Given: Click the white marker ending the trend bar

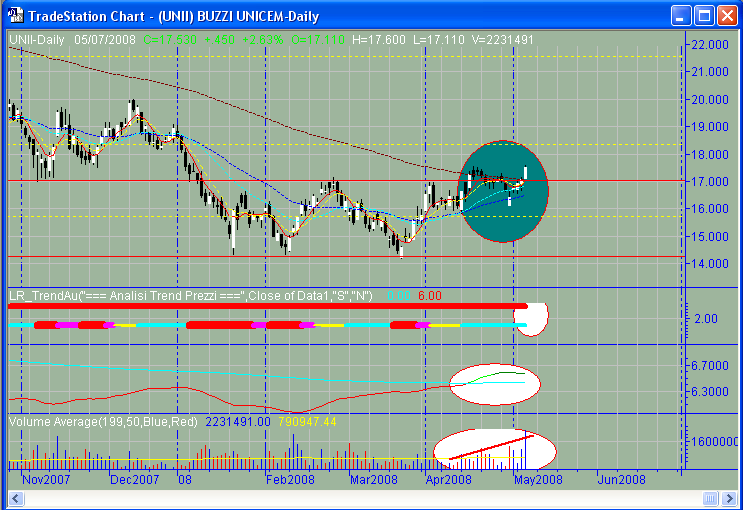Looking at the screenshot, I should tap(537, 319).
